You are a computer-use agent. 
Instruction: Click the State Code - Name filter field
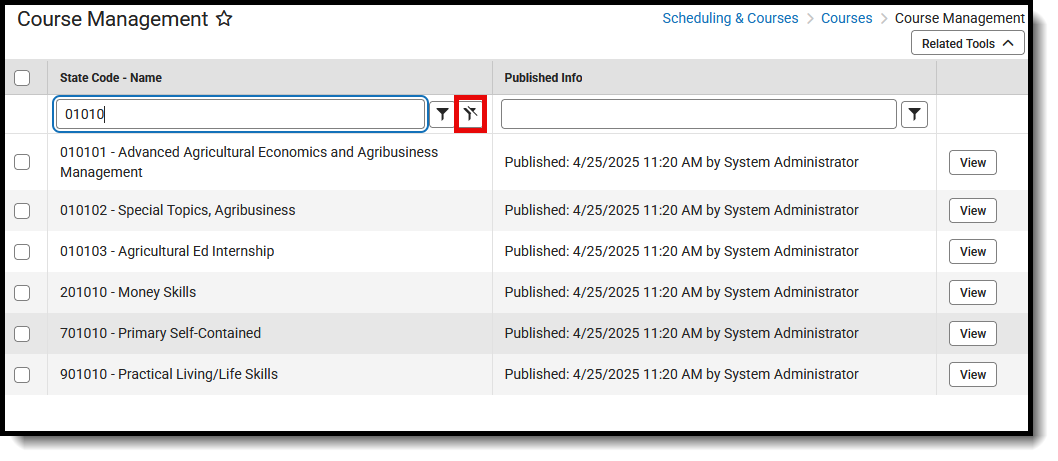coord(240,115)
